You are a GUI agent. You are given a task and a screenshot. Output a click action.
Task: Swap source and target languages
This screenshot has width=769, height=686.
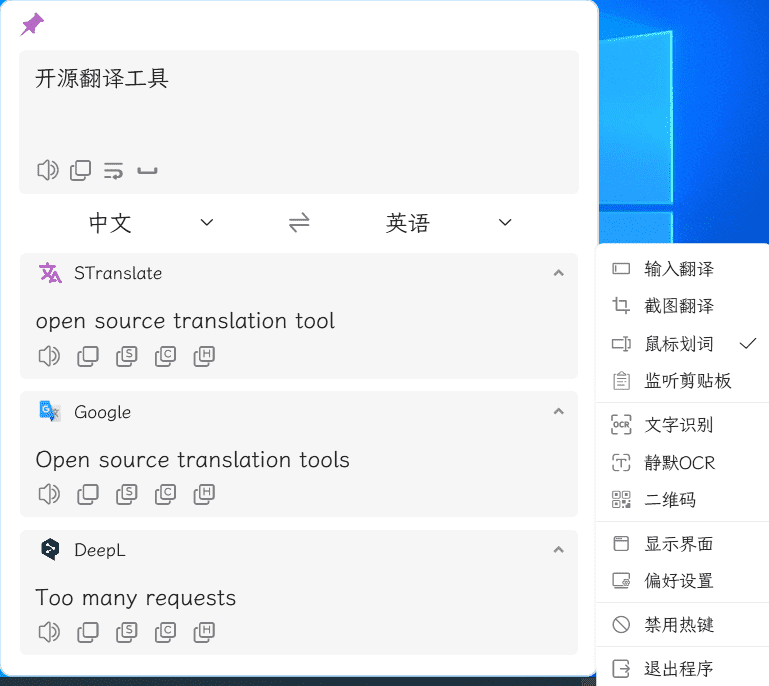tap(299, 222)
